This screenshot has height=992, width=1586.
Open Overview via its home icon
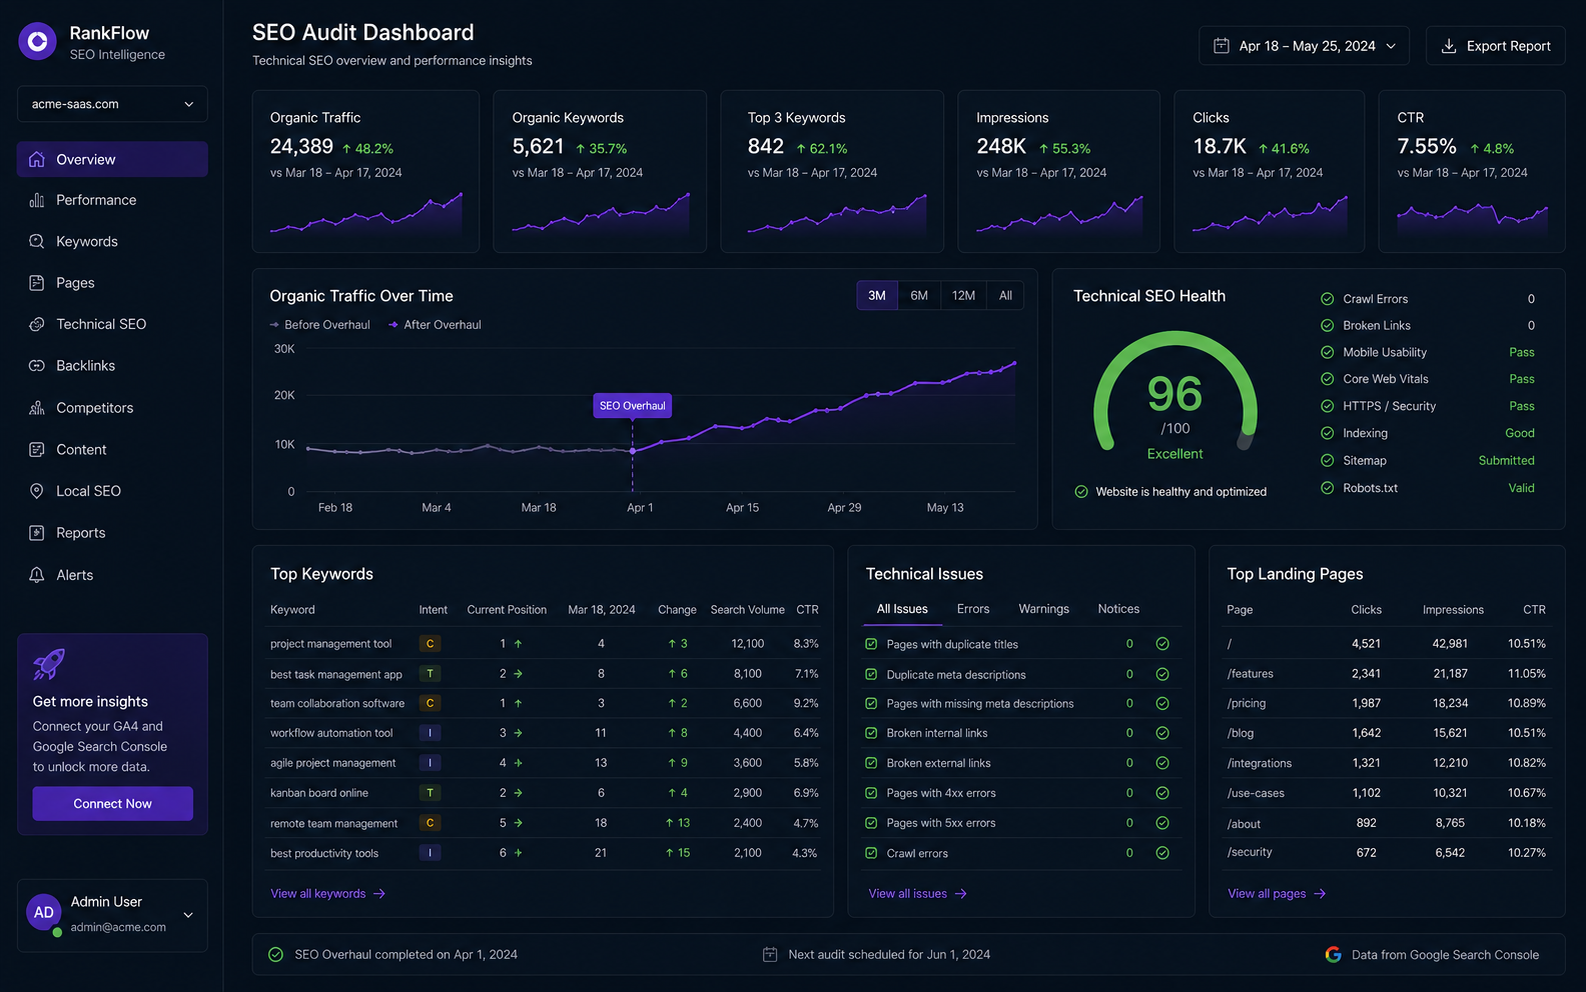coord(37,159)
